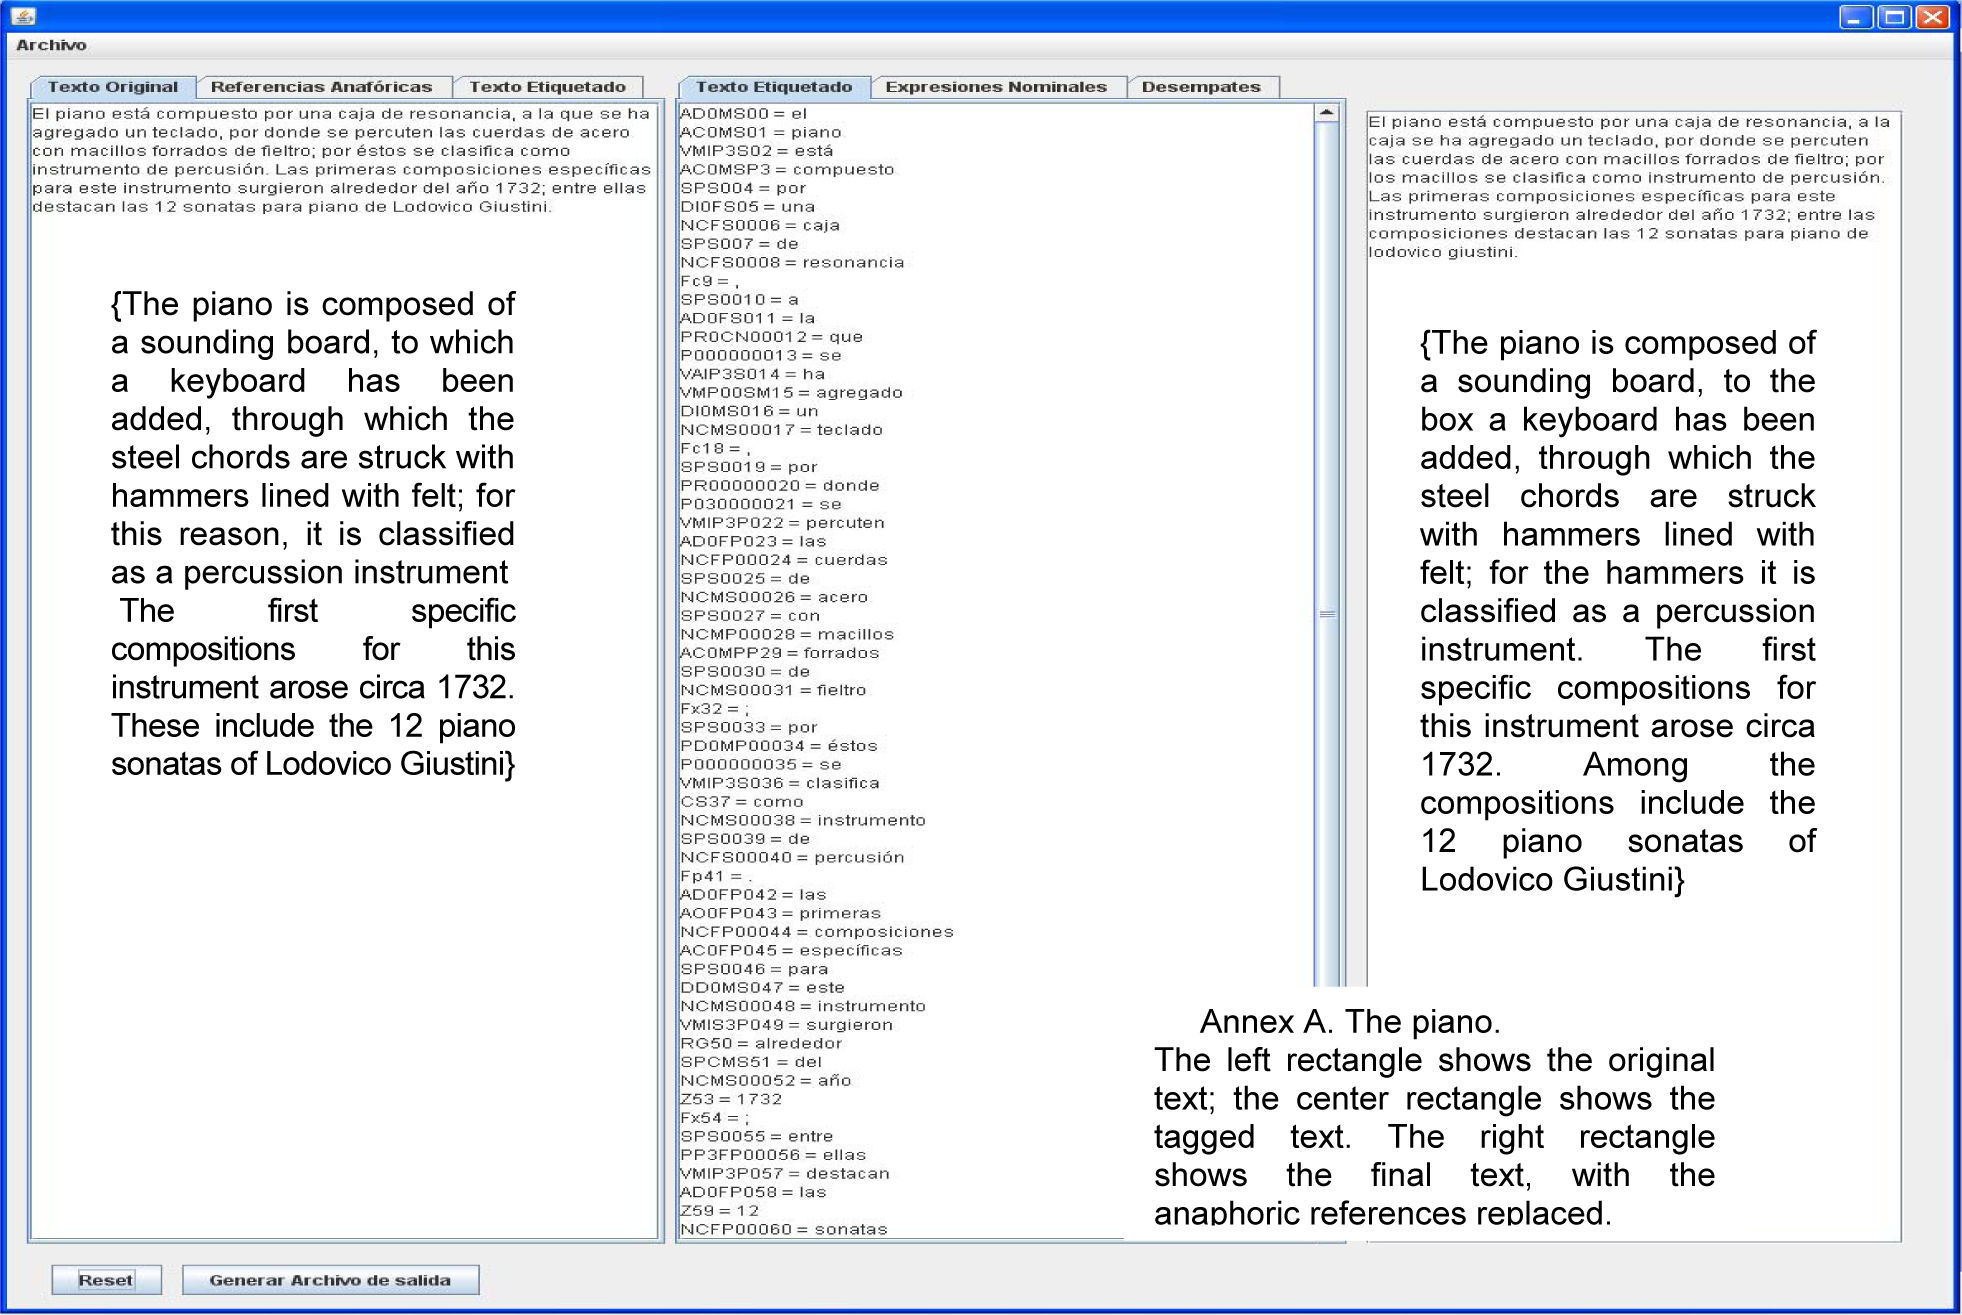
Task: Click Generar Archivo de salida button
Action: [330, 1280]
